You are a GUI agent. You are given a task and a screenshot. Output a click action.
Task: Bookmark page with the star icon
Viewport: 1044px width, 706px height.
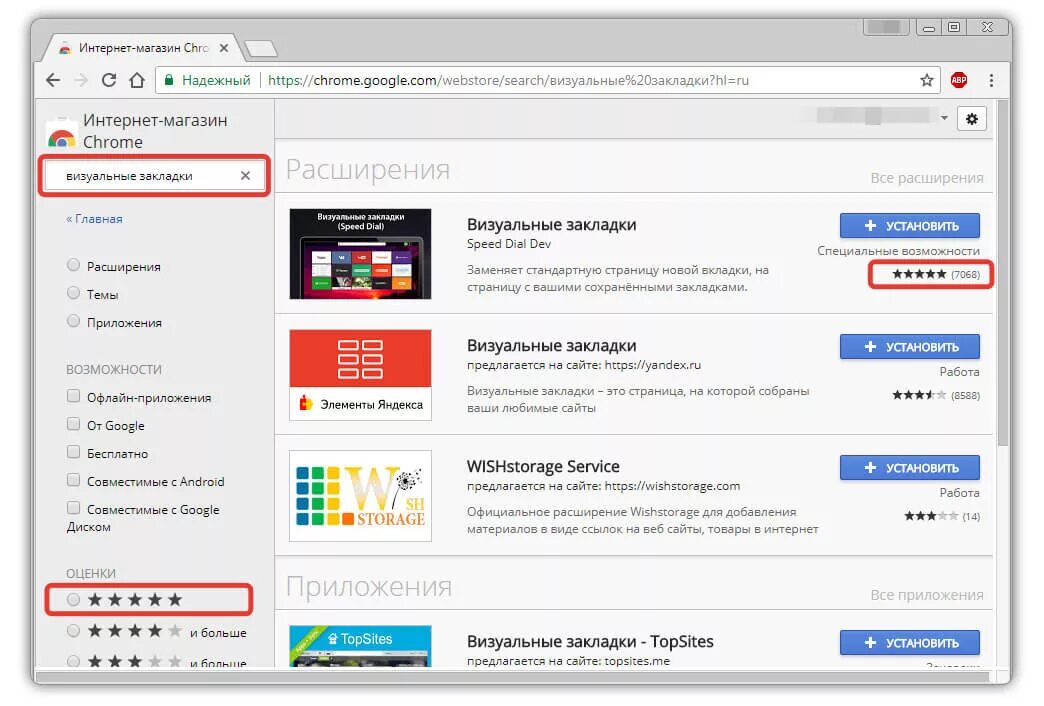(x=927, y=81)
